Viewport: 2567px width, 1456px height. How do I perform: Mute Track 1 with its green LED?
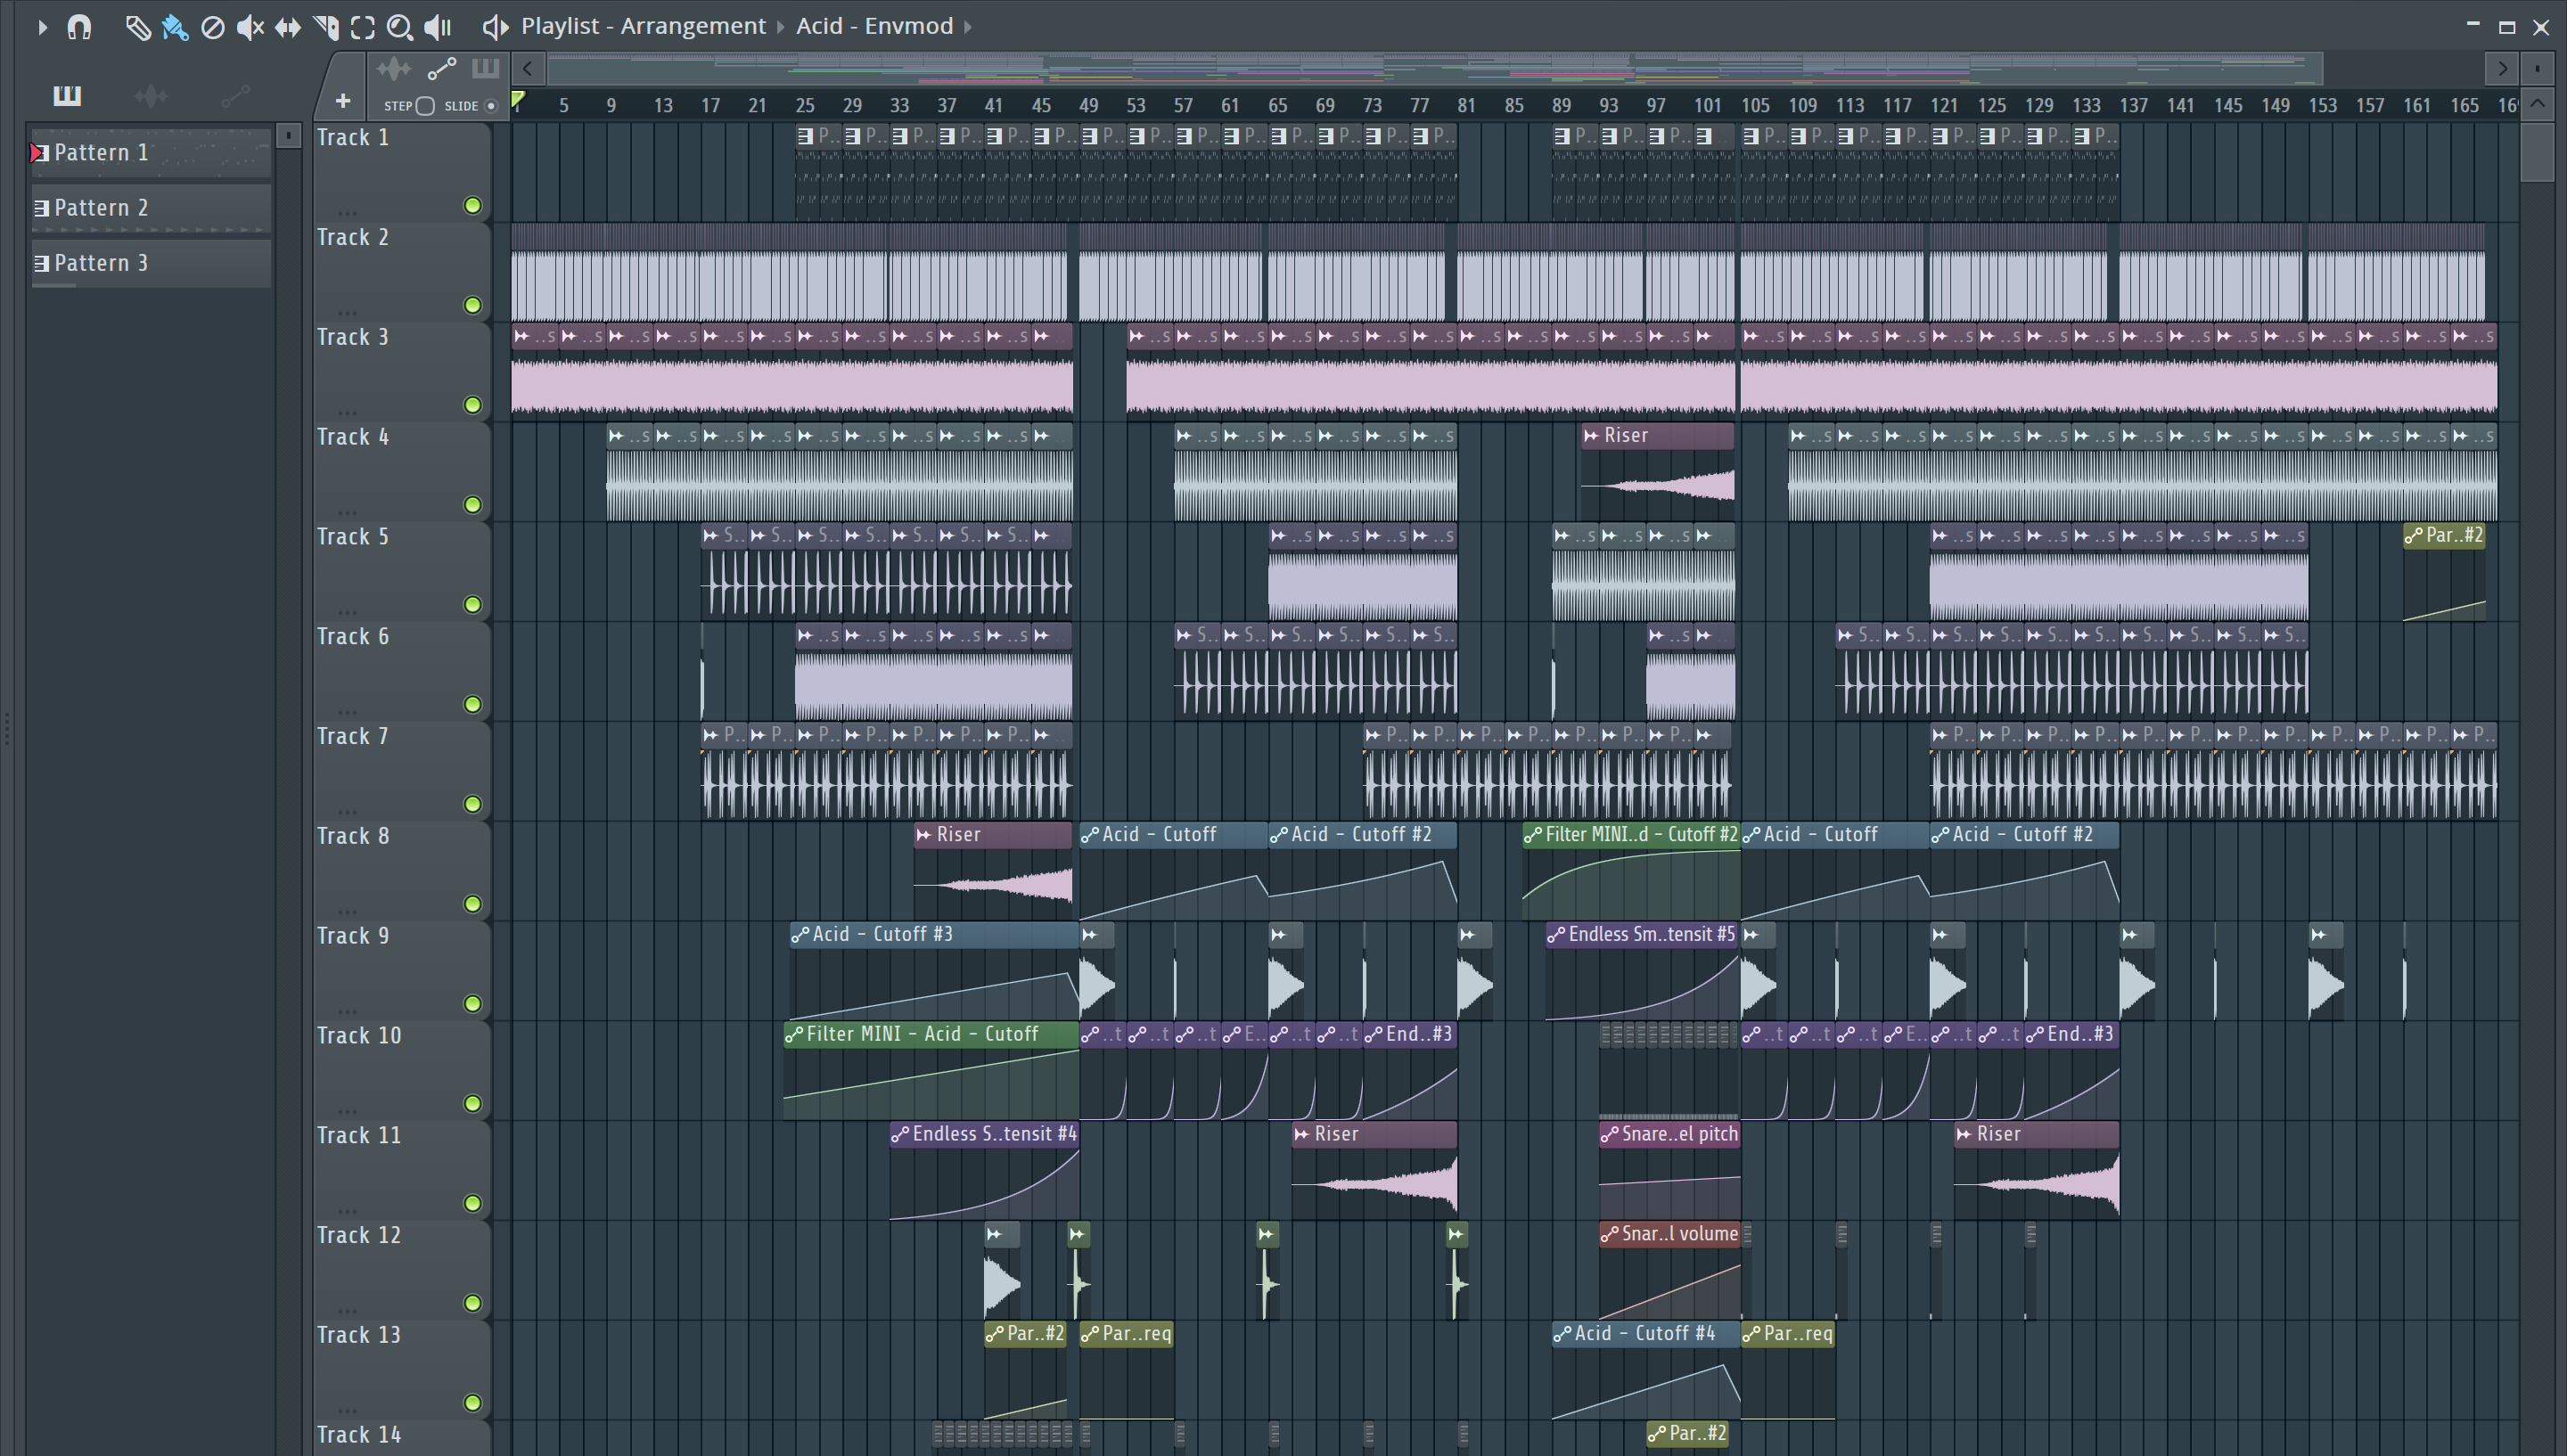[x=473, y=206]
